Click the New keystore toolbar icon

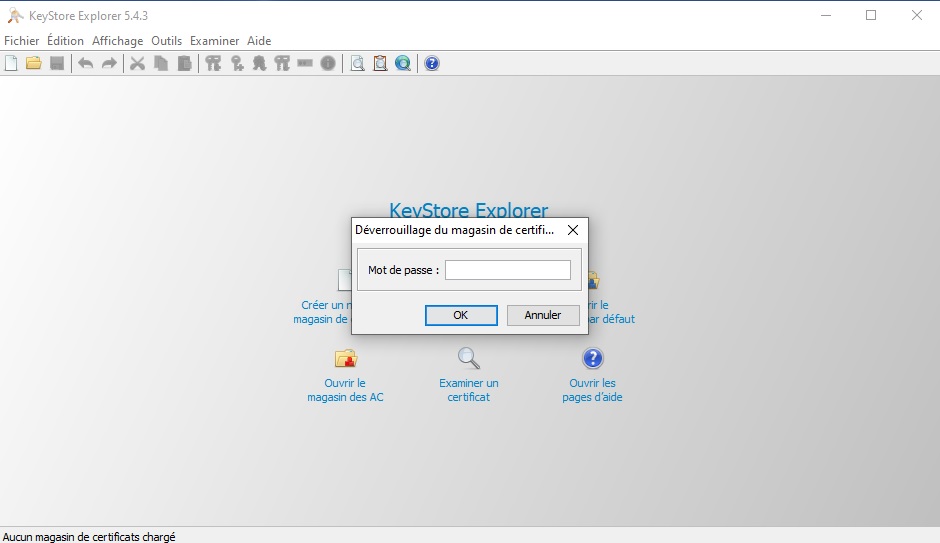[11, 63]
